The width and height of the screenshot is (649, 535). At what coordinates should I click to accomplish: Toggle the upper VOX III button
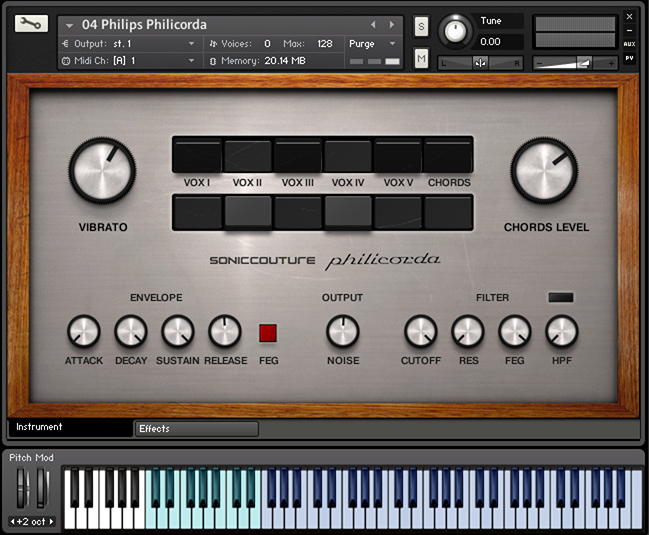click(298, 155)
